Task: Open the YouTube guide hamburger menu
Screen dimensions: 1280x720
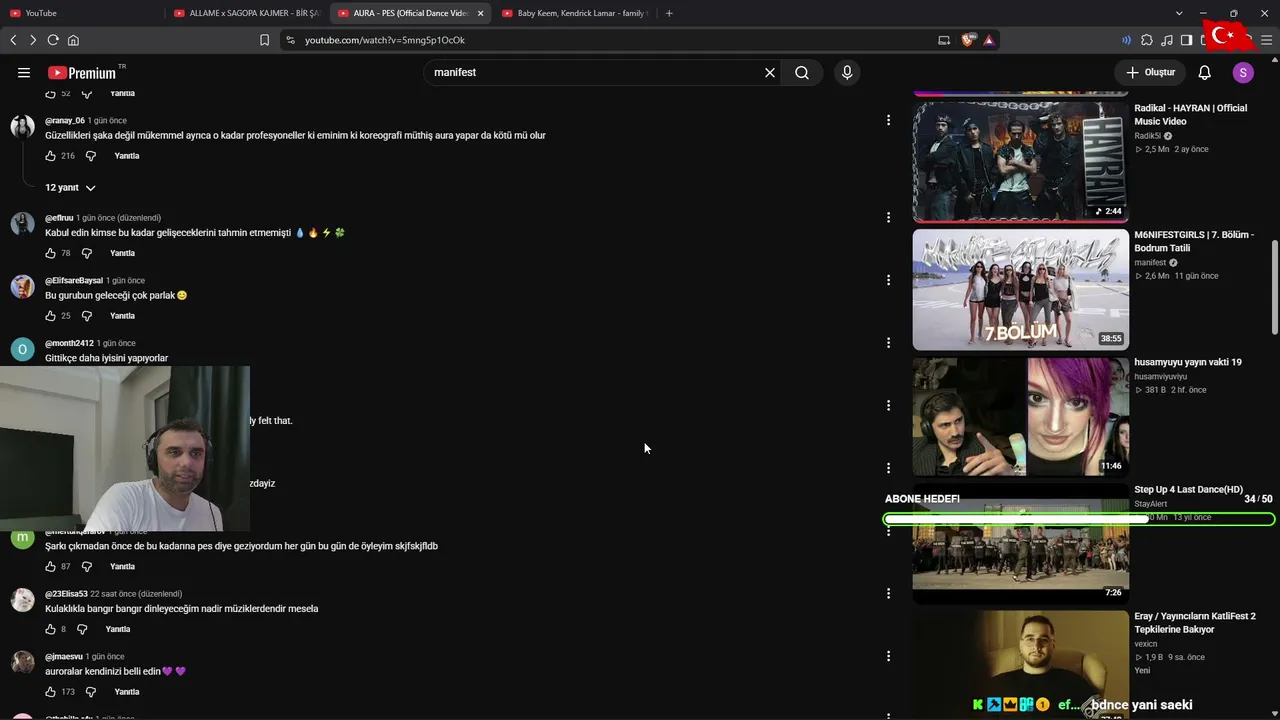Action: [x=24, y=73]
